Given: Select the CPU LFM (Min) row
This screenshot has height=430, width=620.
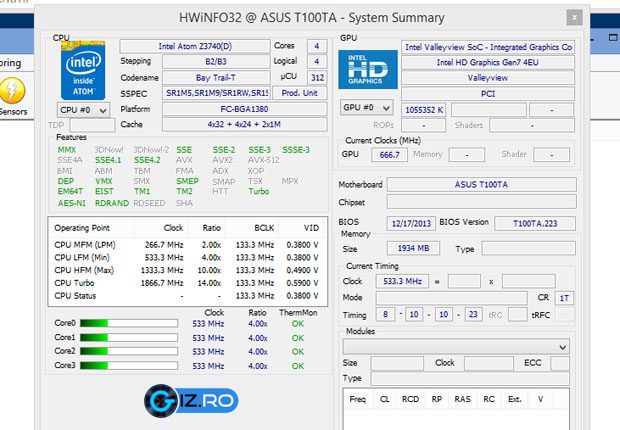Looking at the screenshot, I should point(187,258).
